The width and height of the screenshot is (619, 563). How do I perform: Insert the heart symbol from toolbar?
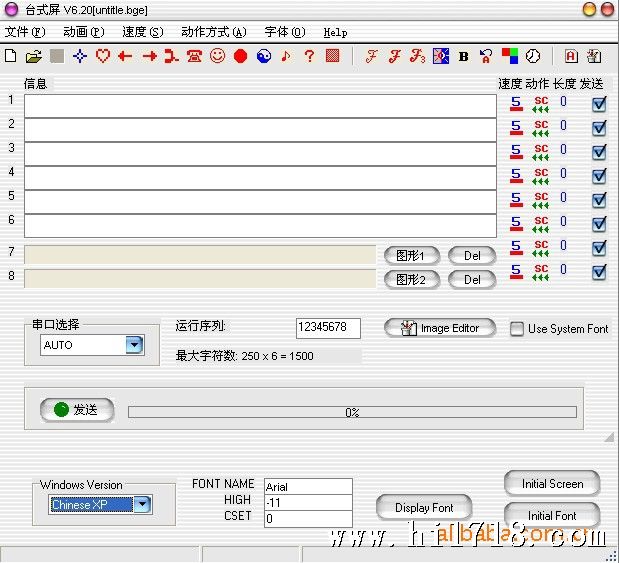click(x=102, y=56)
